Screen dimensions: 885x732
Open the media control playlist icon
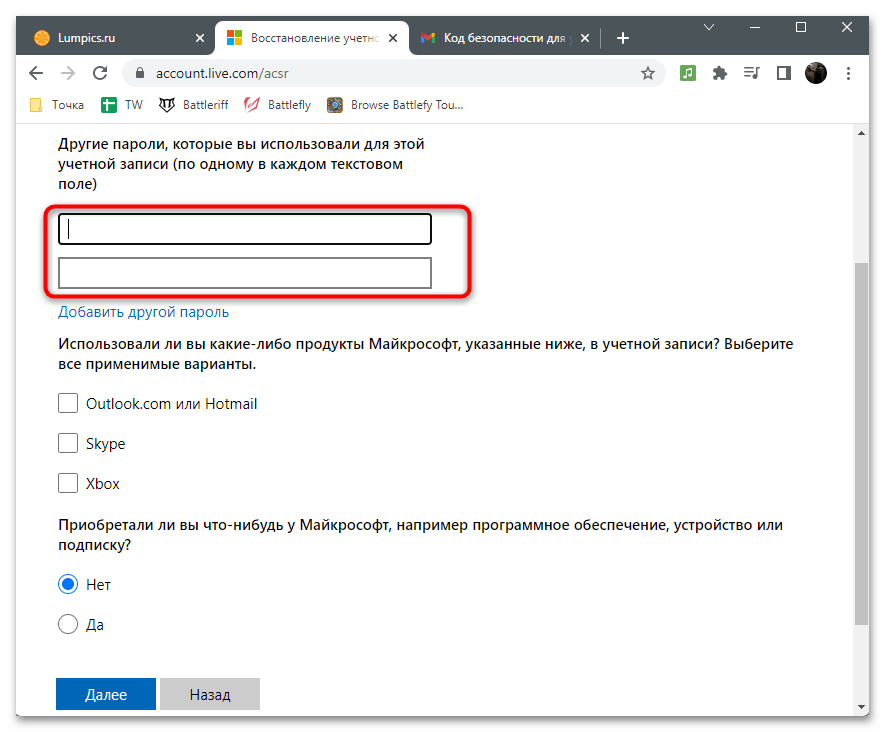point(752,73)
